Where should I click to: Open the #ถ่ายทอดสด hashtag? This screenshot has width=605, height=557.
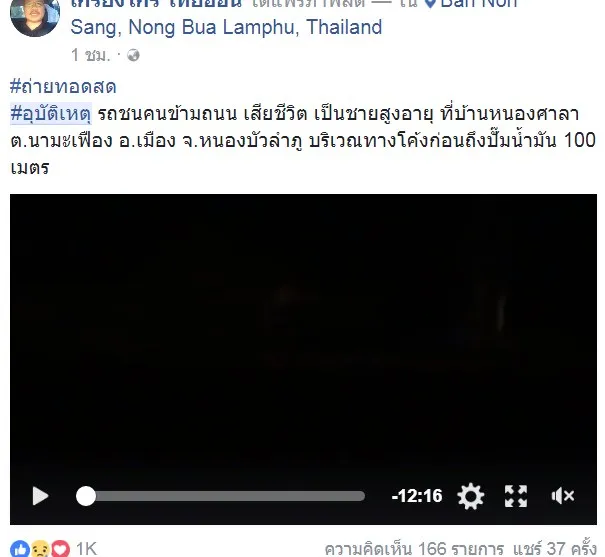click(x=63, y=86)
